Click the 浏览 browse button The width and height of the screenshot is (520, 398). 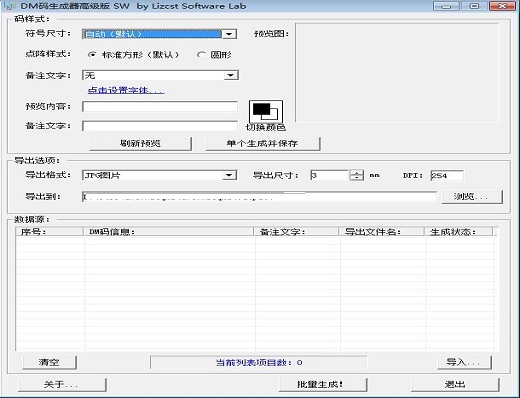pyautogui.click(x=472, y=197)
